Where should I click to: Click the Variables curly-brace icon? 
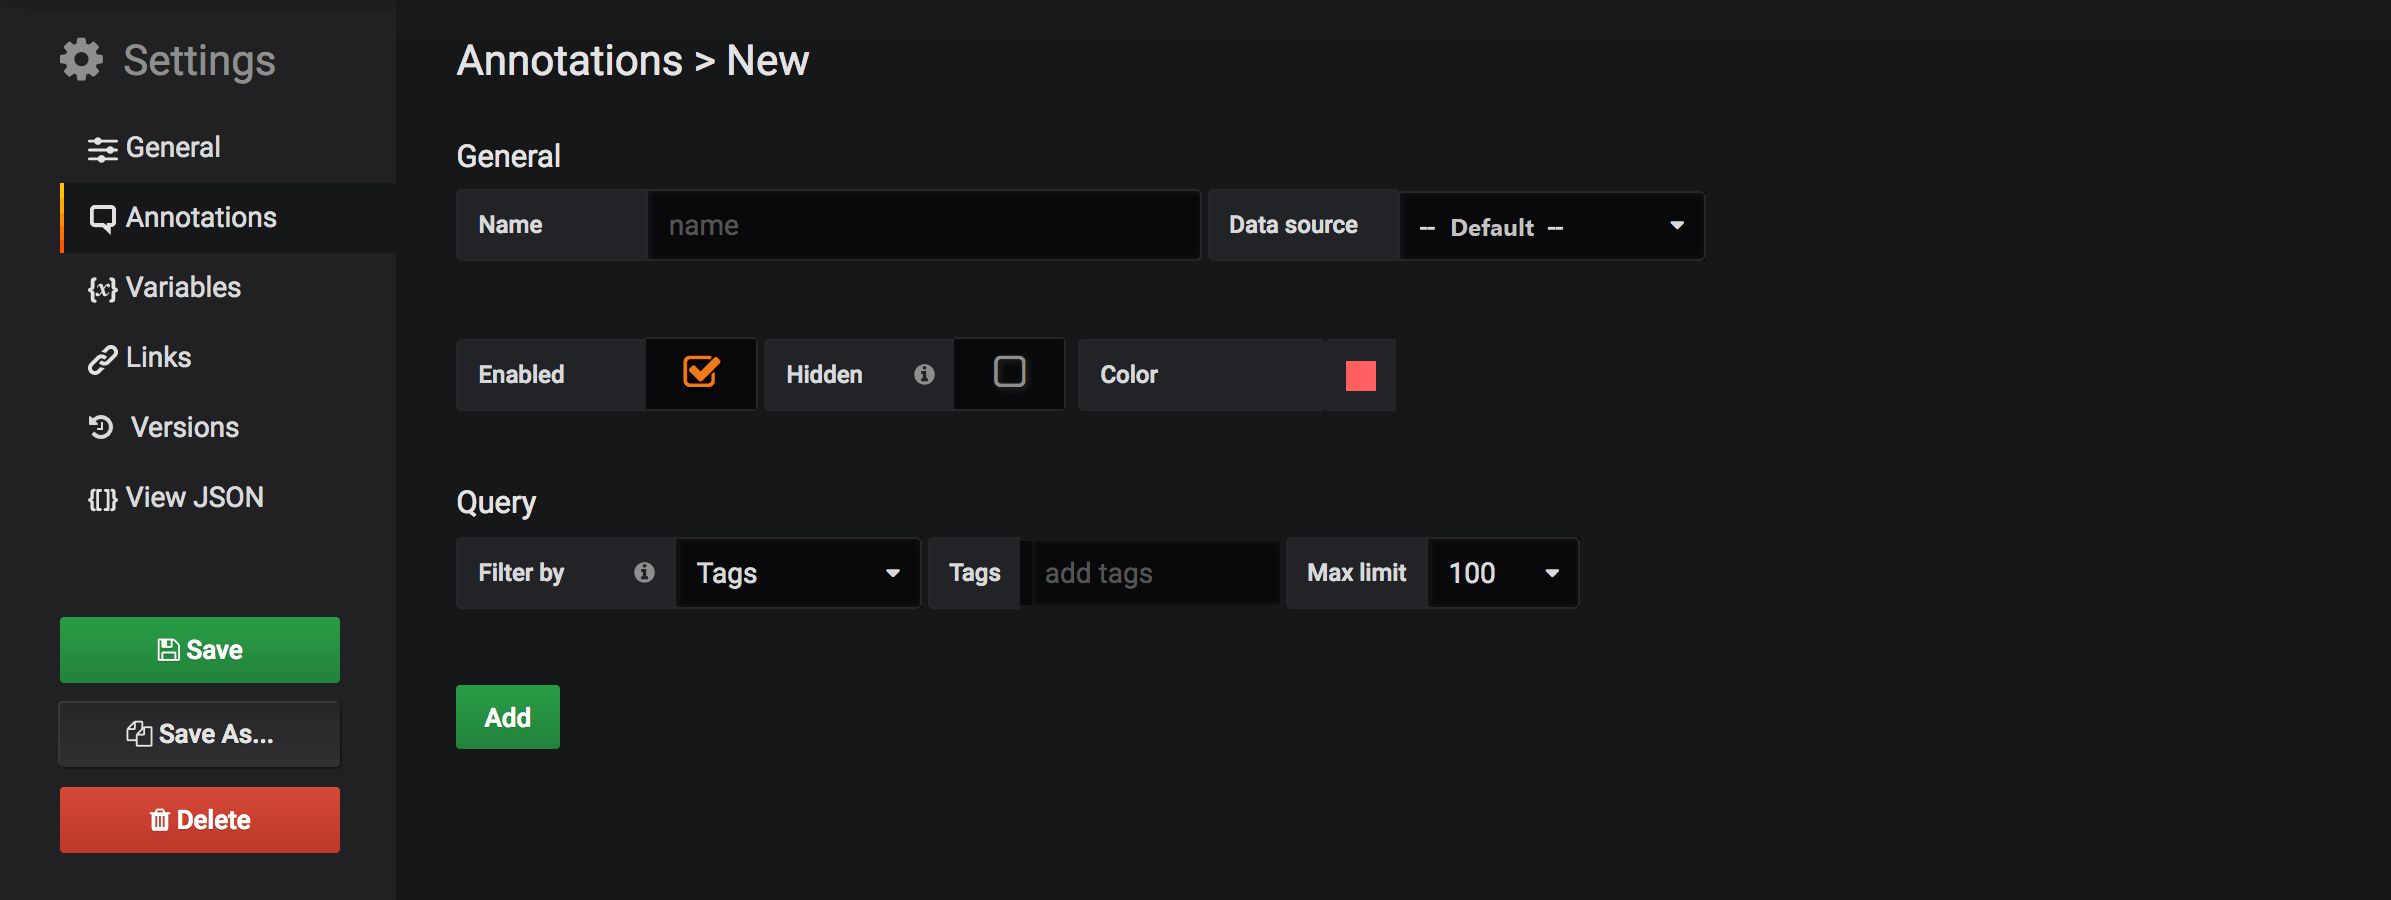[102, 289]
